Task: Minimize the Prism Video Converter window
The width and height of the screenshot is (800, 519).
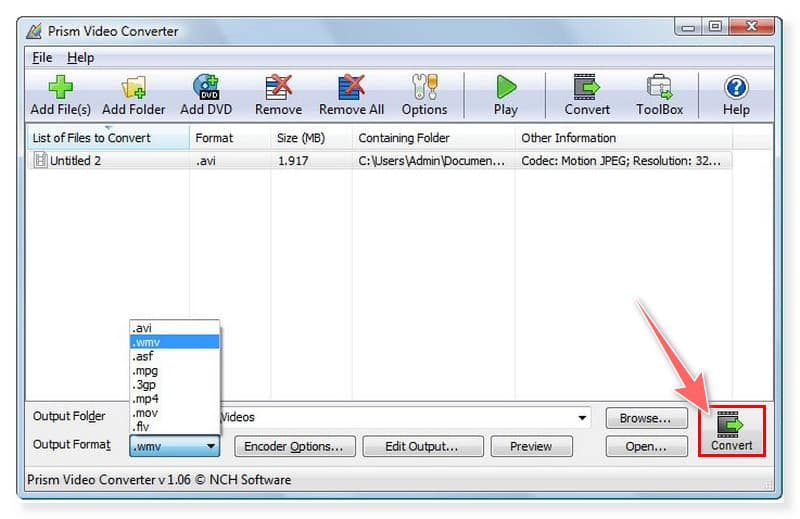Action: click(688, 27)
